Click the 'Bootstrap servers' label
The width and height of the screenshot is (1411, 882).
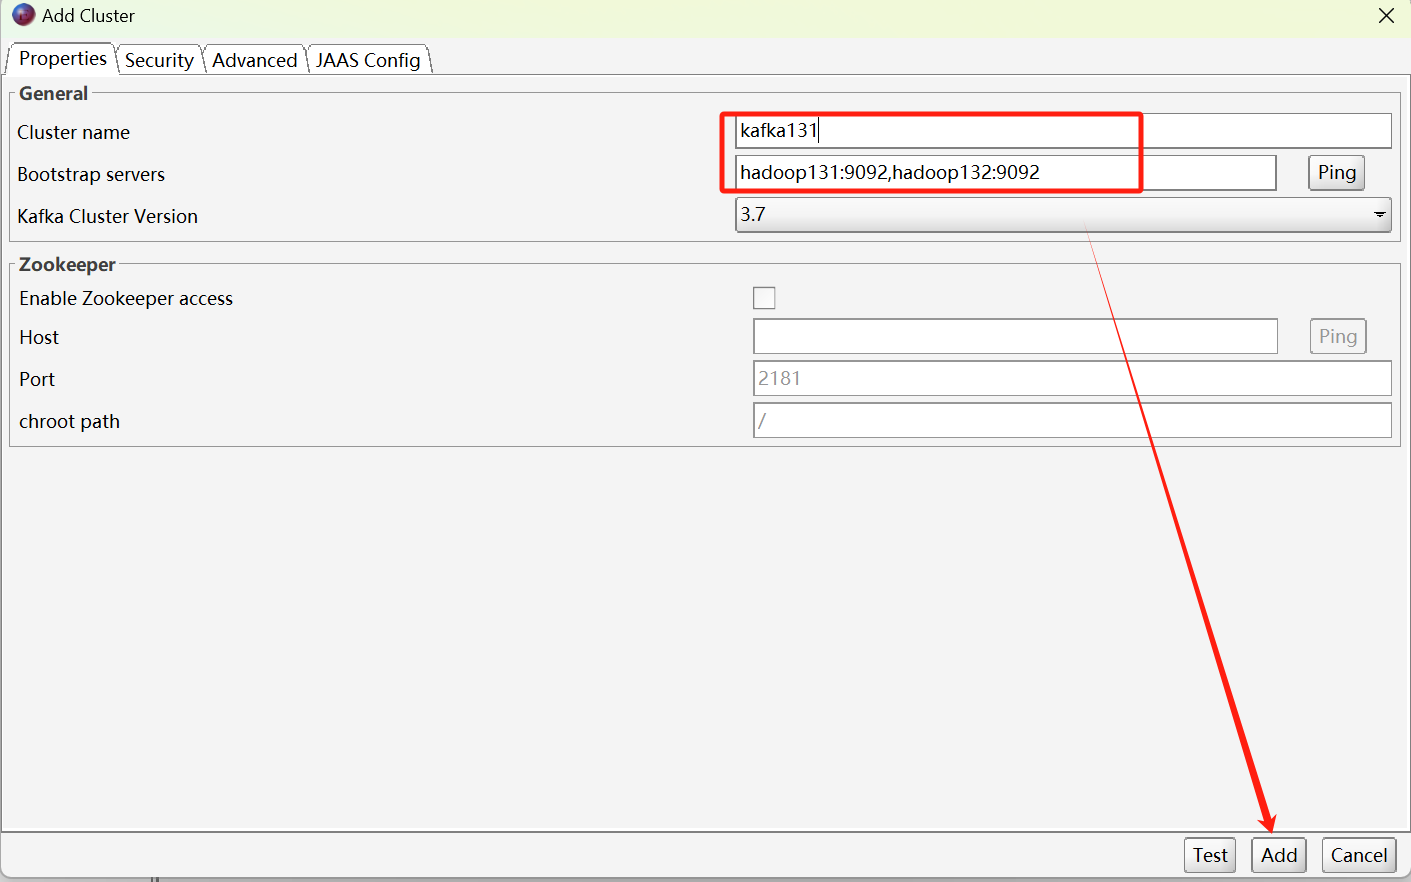point(91,174)
